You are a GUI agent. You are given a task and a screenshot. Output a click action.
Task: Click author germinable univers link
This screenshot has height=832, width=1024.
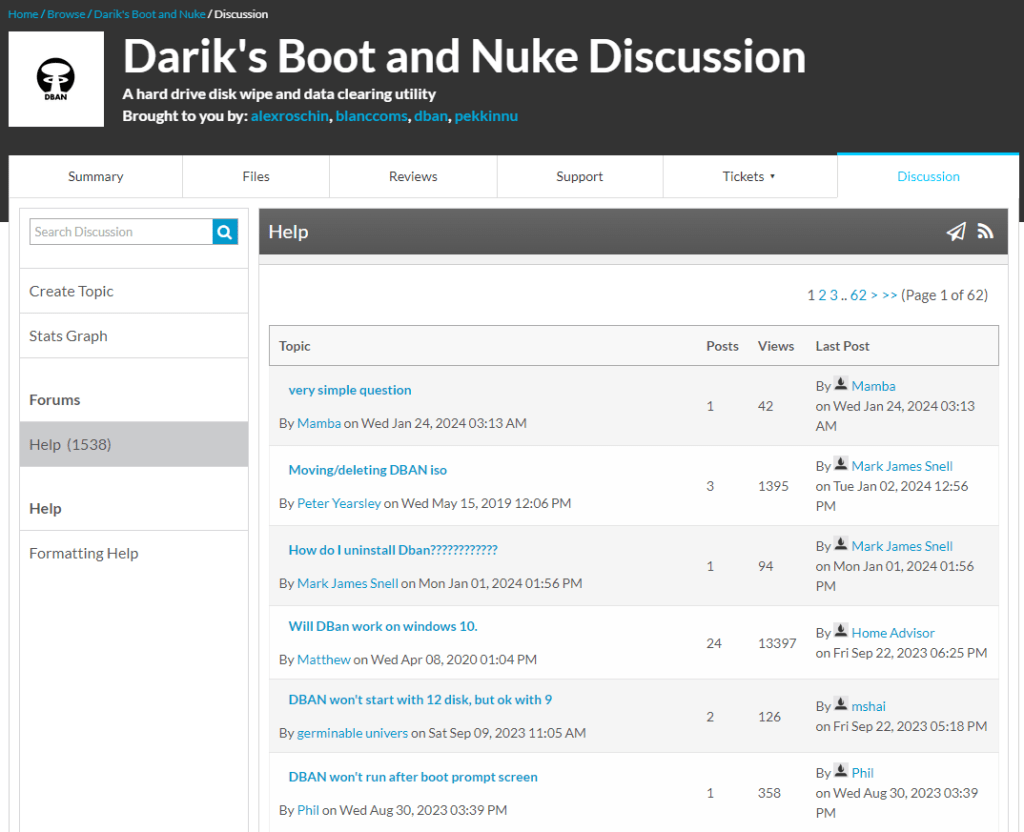(x=353, y=733)
